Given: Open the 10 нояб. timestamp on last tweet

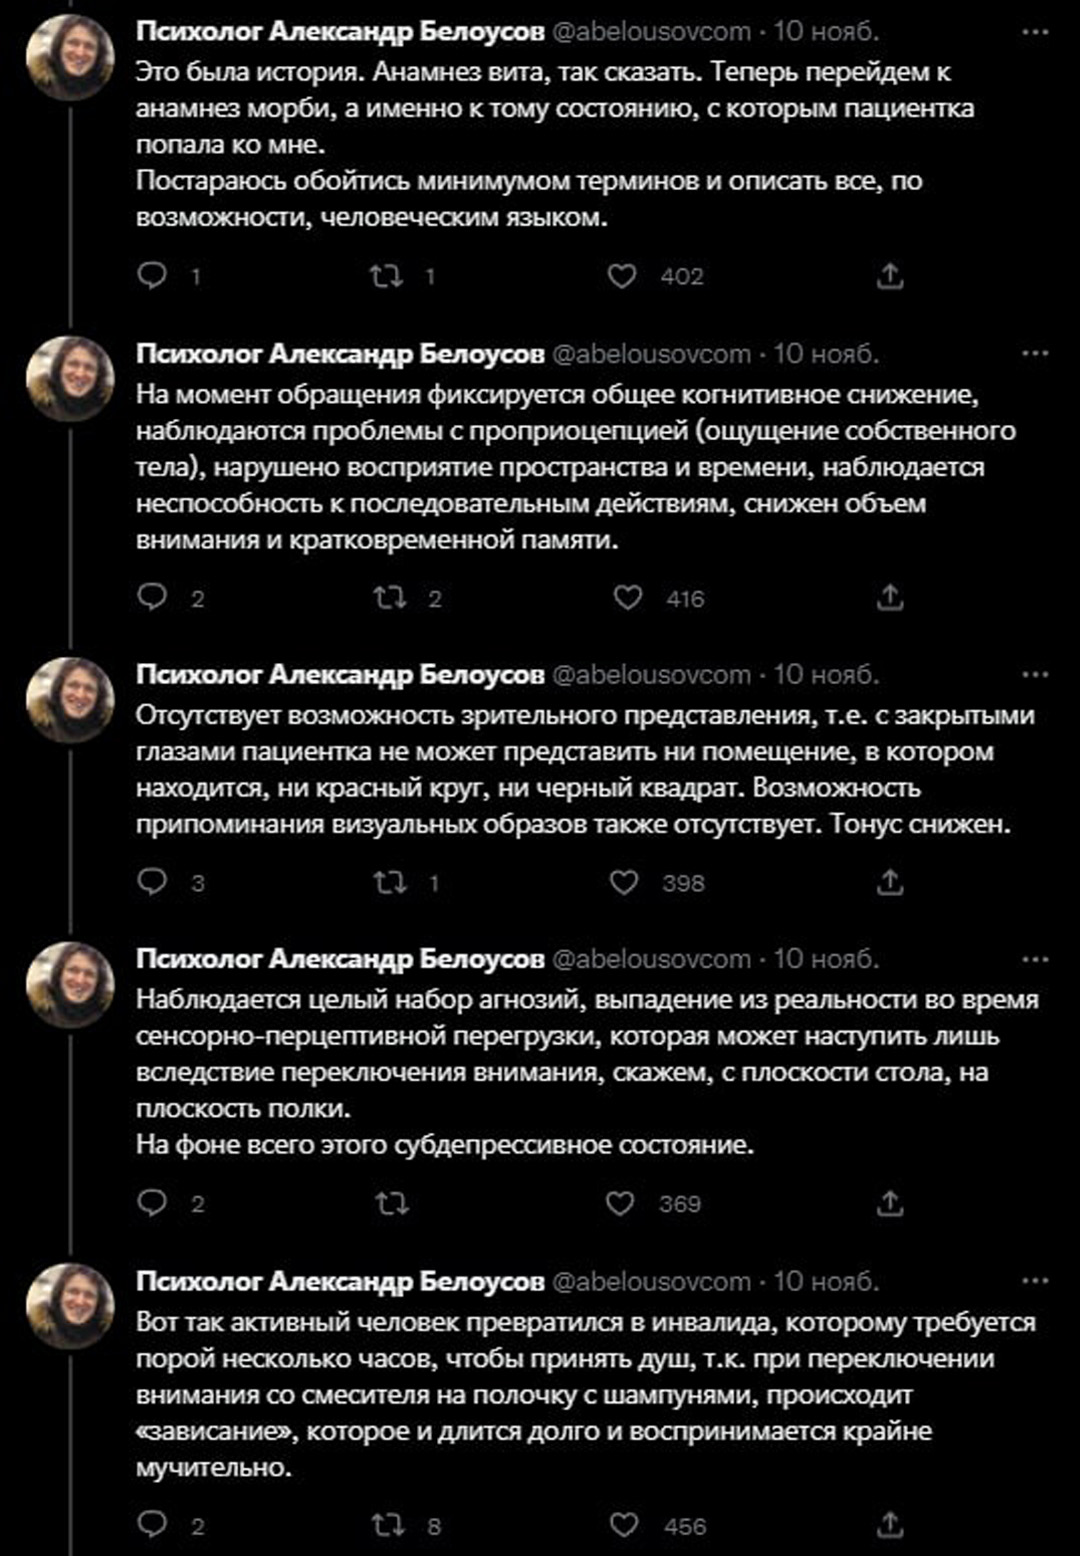Looking at the screenshot, I should point(826,1281).
